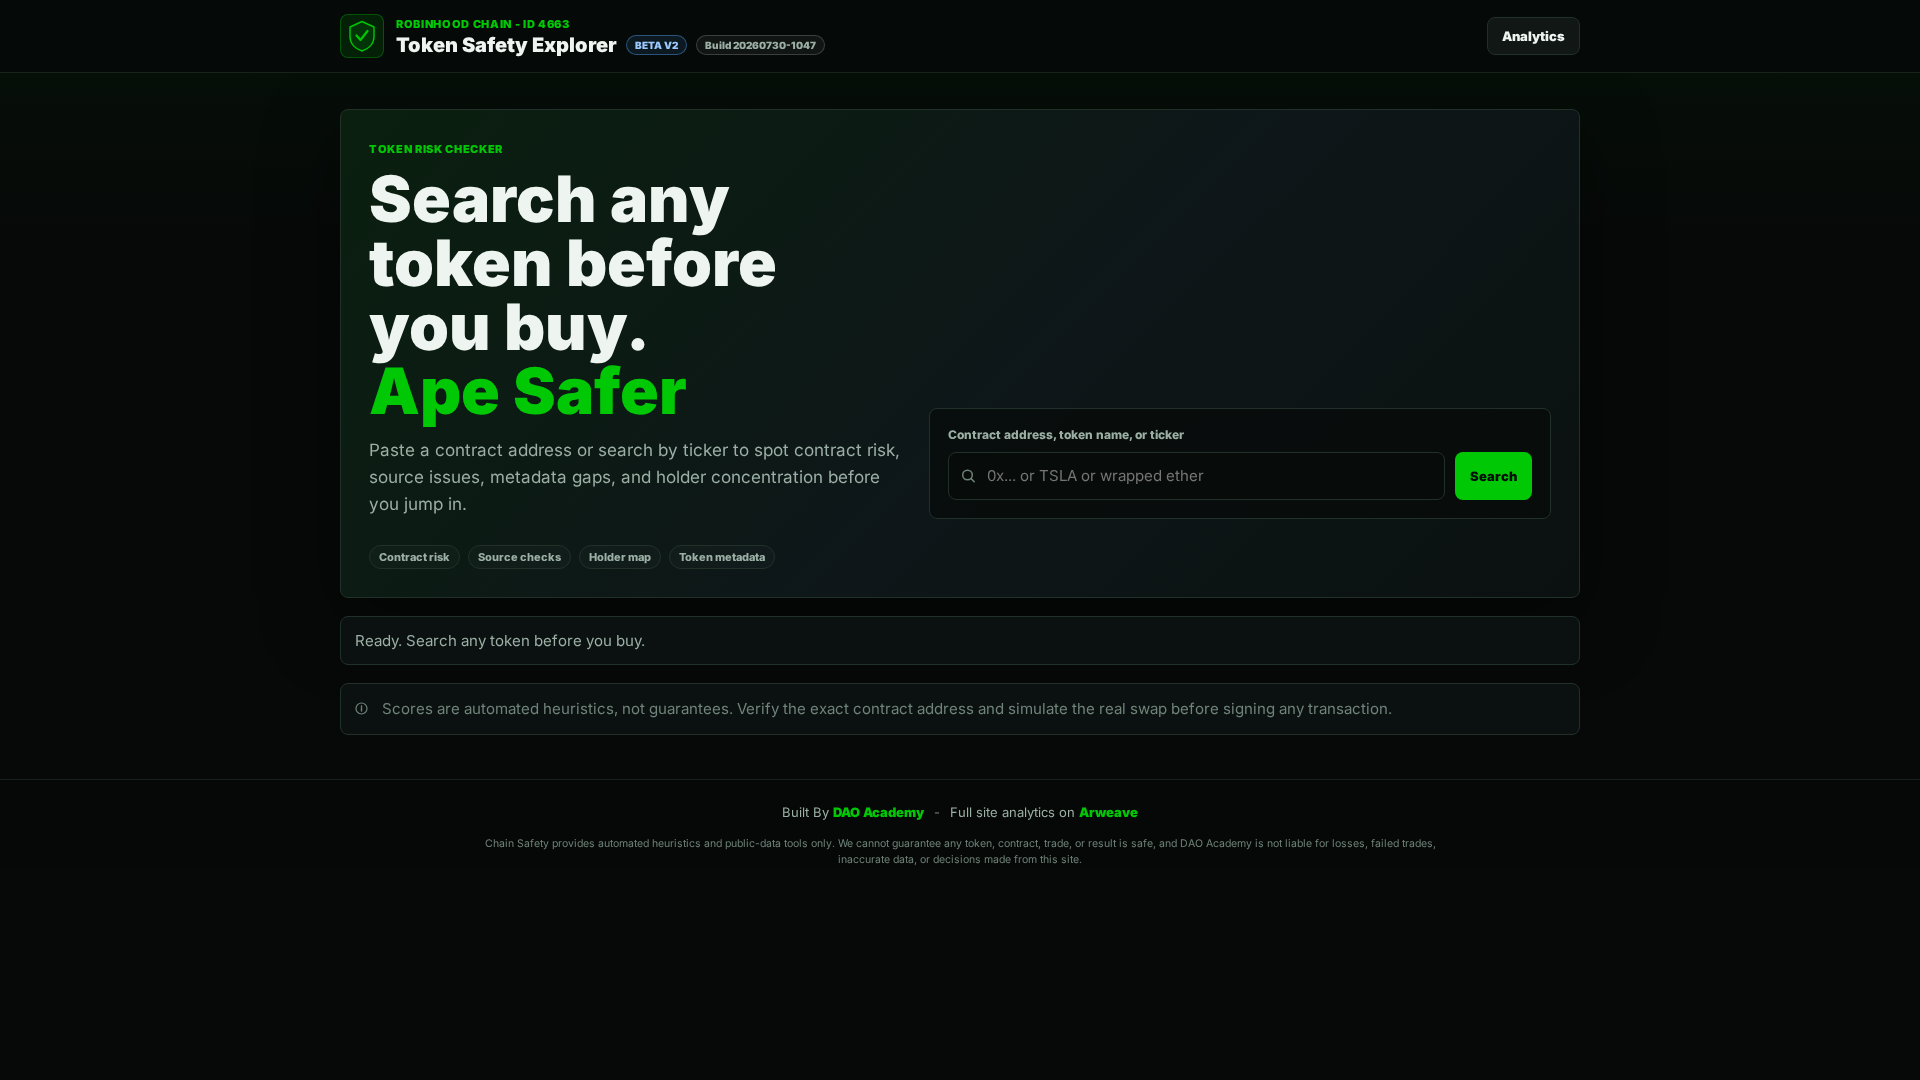The width and height of the screenshot is (1920, 1080).
Task: Click the 'Ready. Search any token' status message
Action: coord(500,640)
